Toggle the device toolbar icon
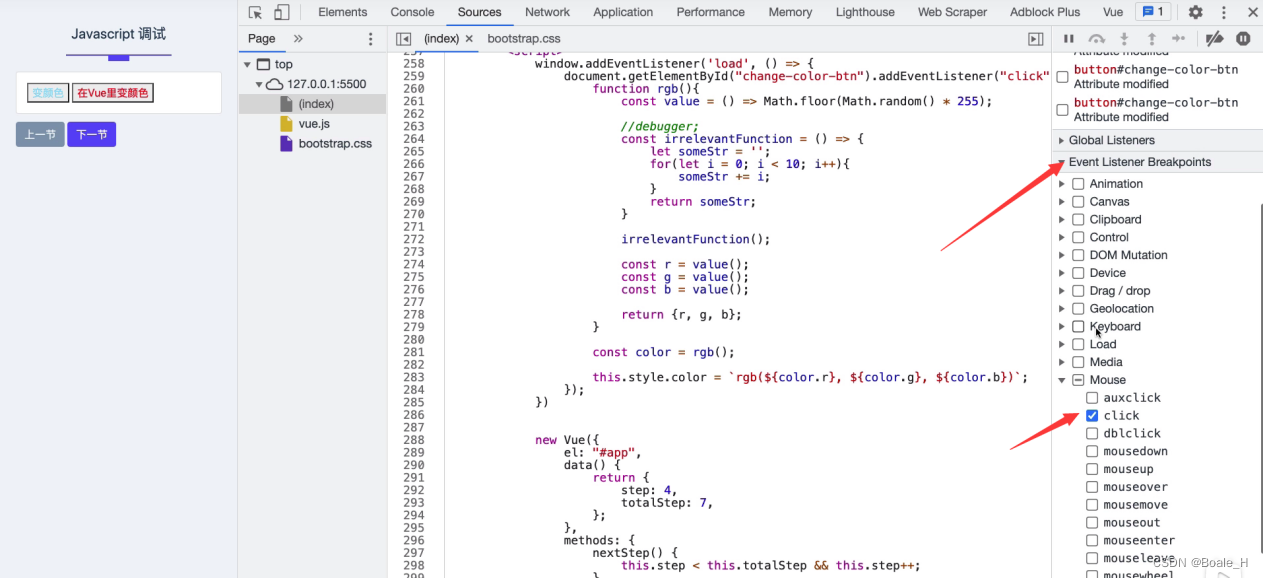Viewport: 1263px width, 578px height. coord(282,12)
